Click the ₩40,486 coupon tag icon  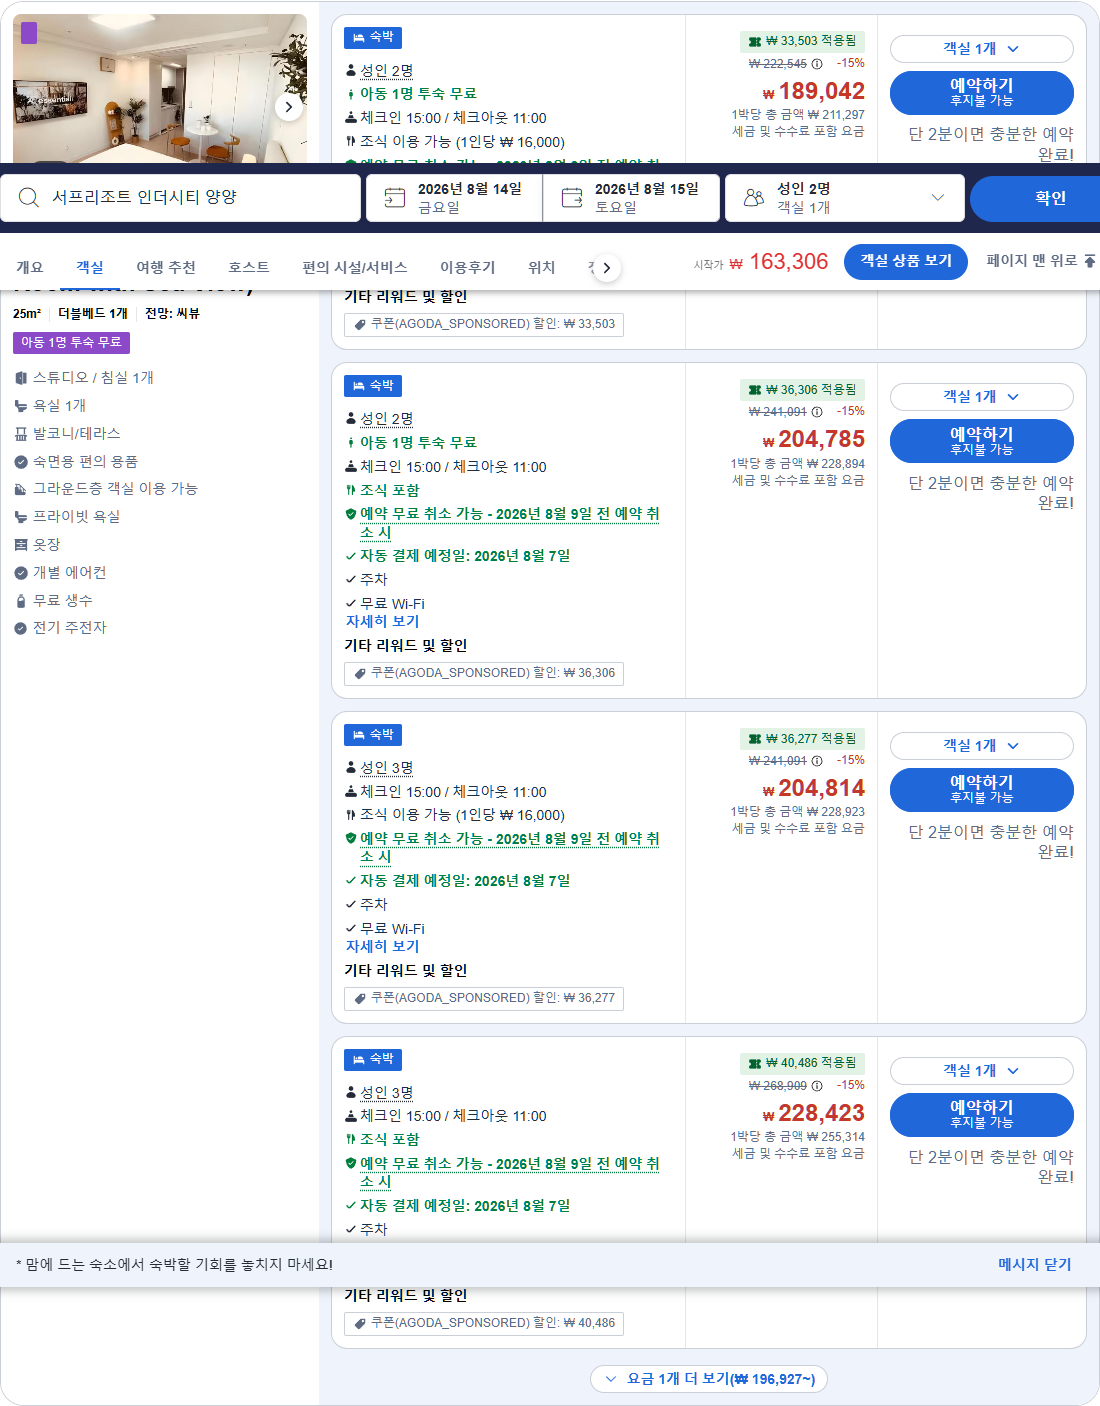tap(360, 1323)
